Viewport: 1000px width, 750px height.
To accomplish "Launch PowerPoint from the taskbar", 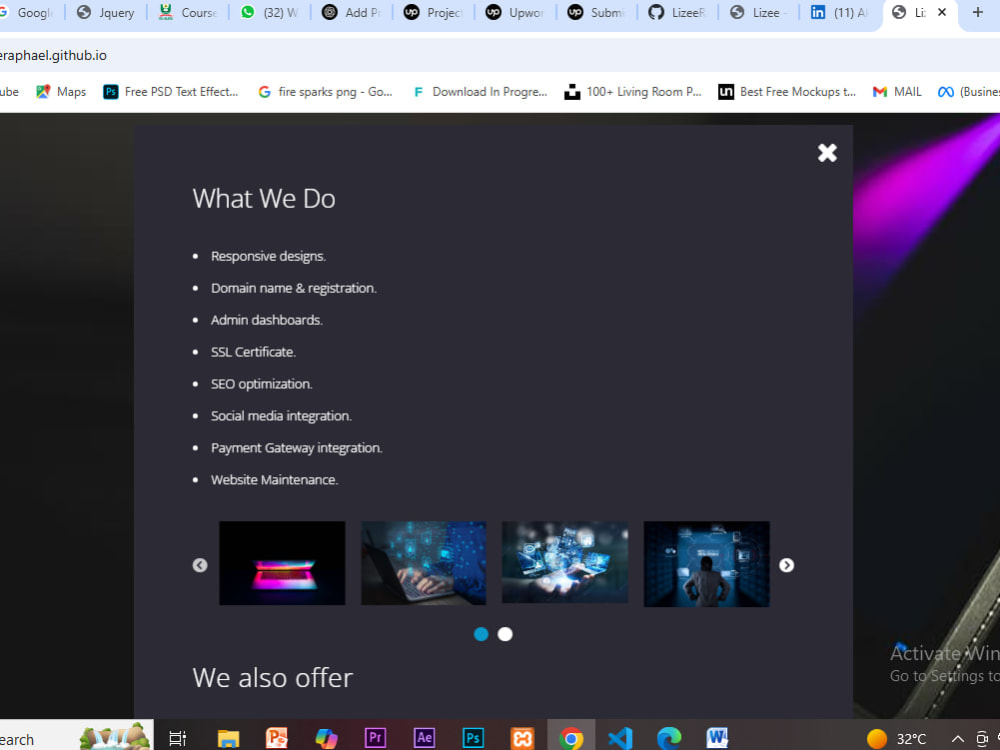I will [x=277, y=739].
